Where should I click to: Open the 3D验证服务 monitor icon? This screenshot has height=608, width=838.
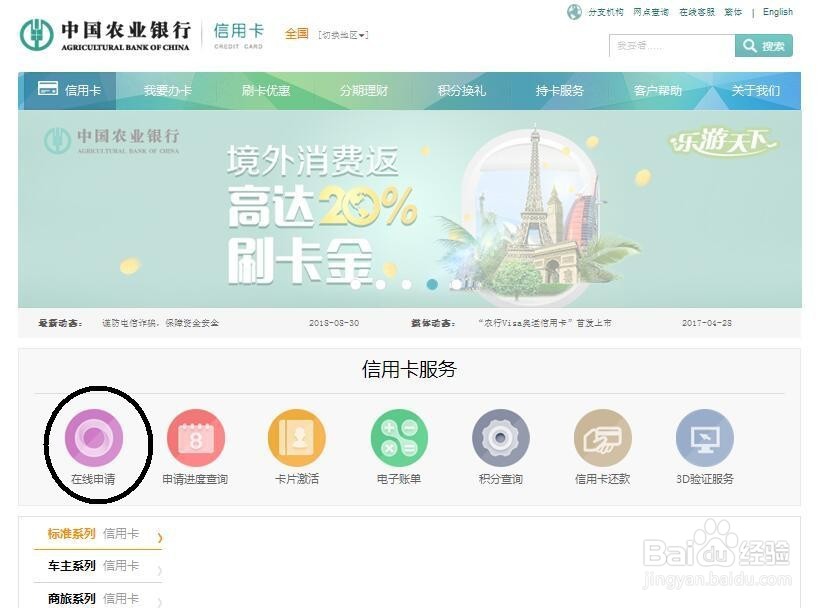click(x=704, y=438)
